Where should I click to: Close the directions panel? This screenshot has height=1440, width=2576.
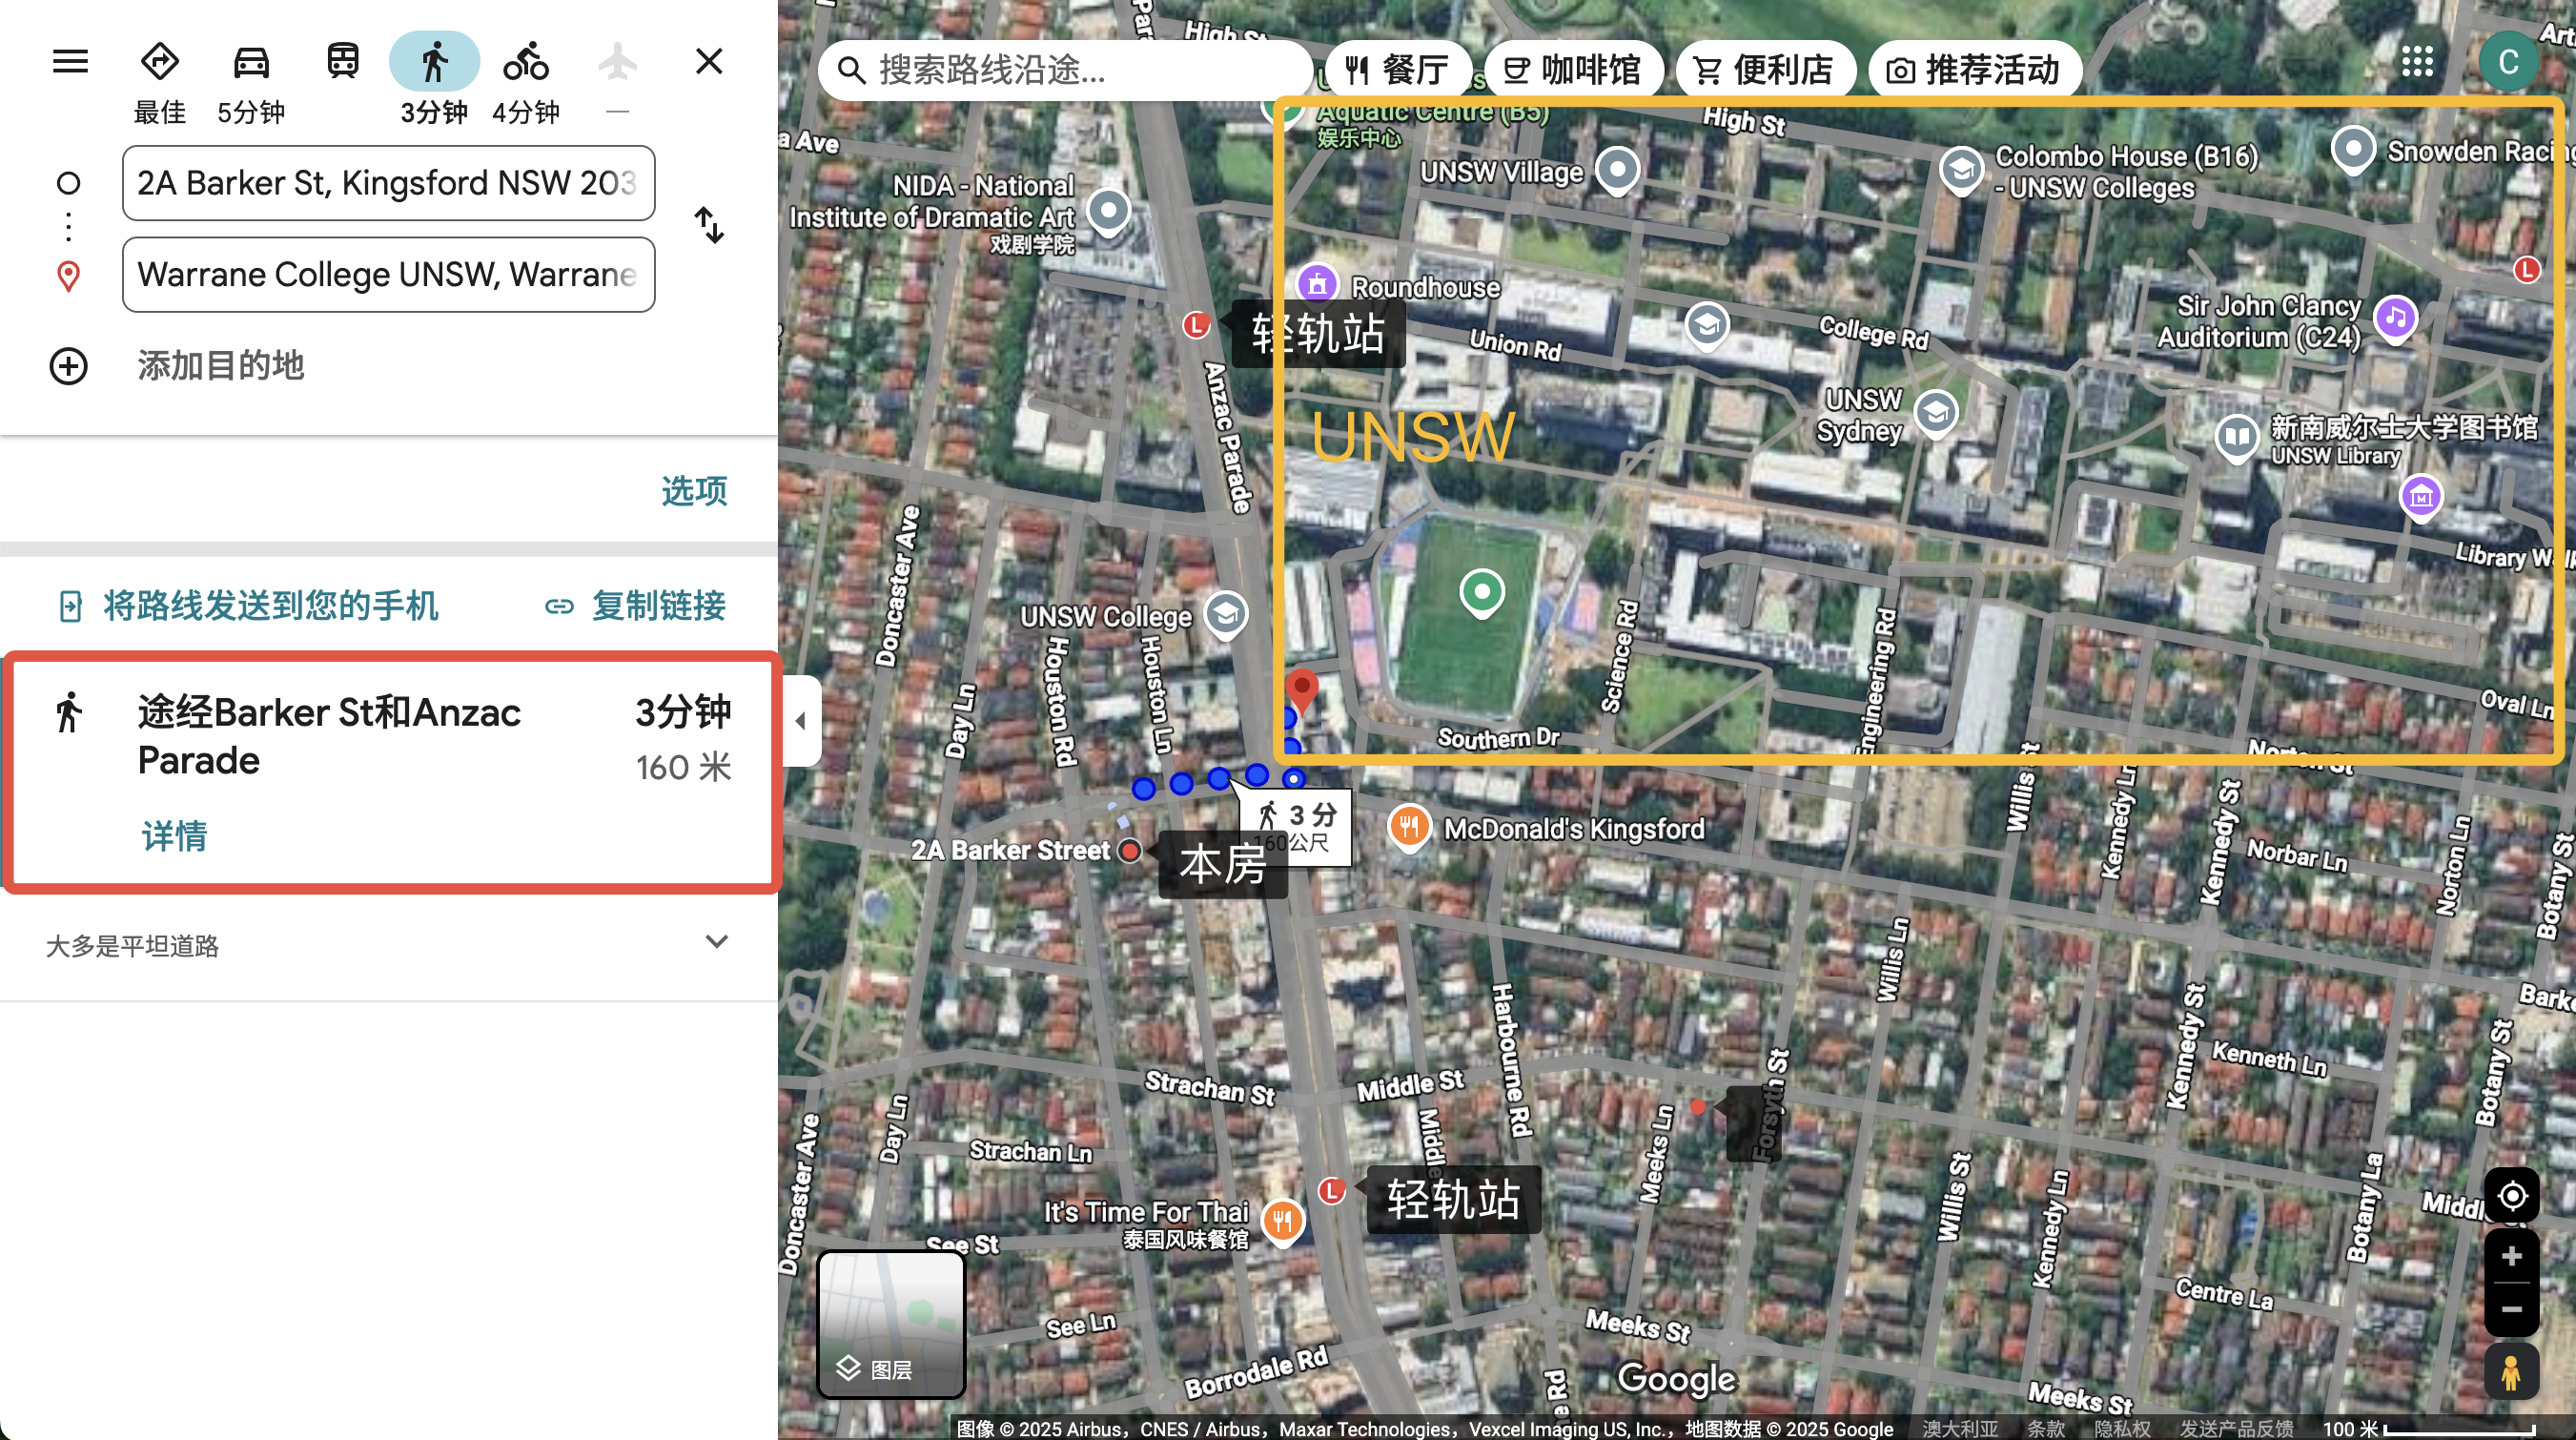click(x=709, y=61)
